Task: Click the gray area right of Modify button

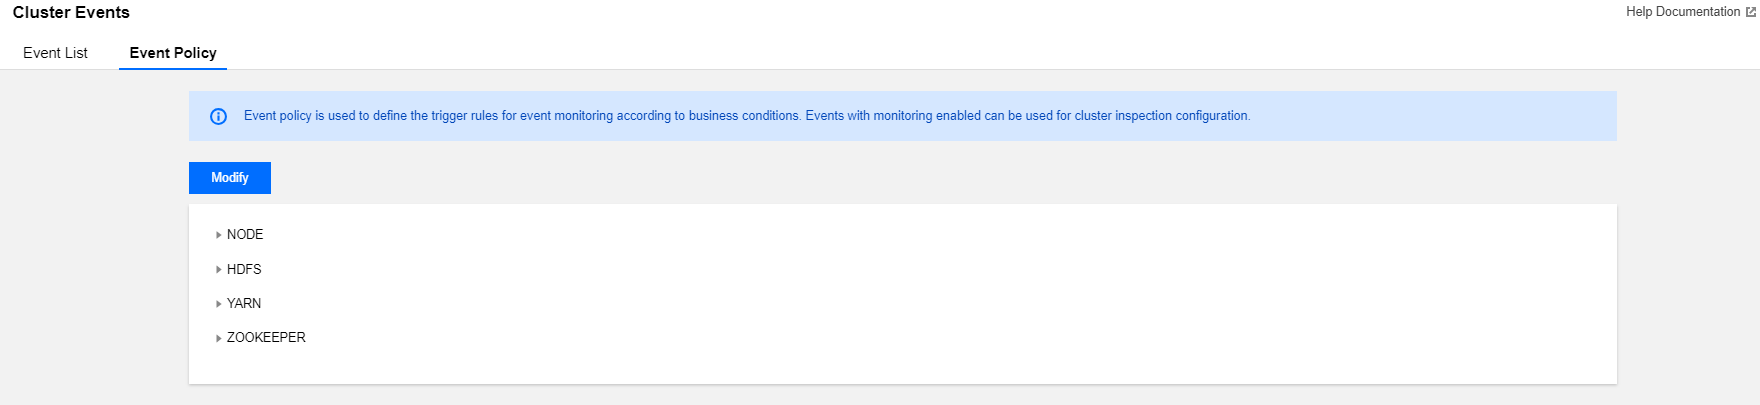Action: pyautogui.click(x=800, y=178)
